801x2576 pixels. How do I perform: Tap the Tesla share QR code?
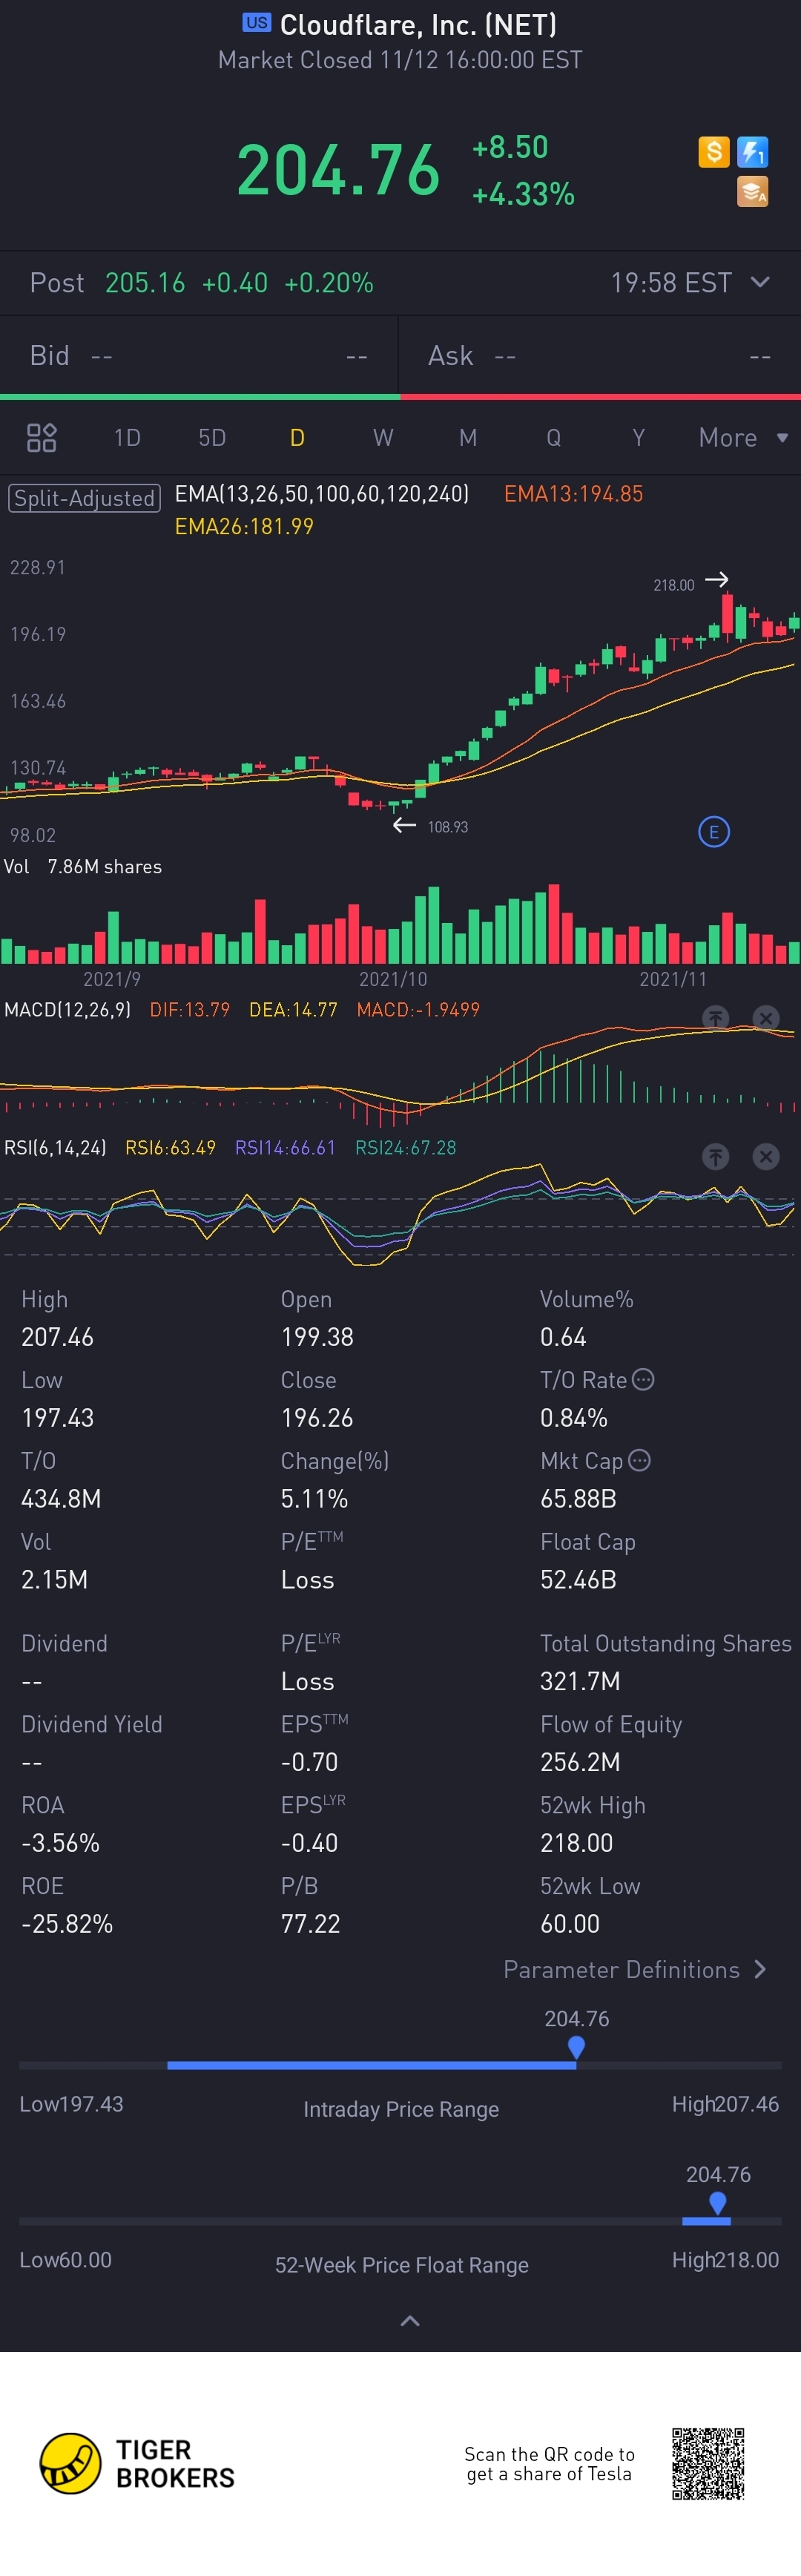click(x=708, y=2463)
